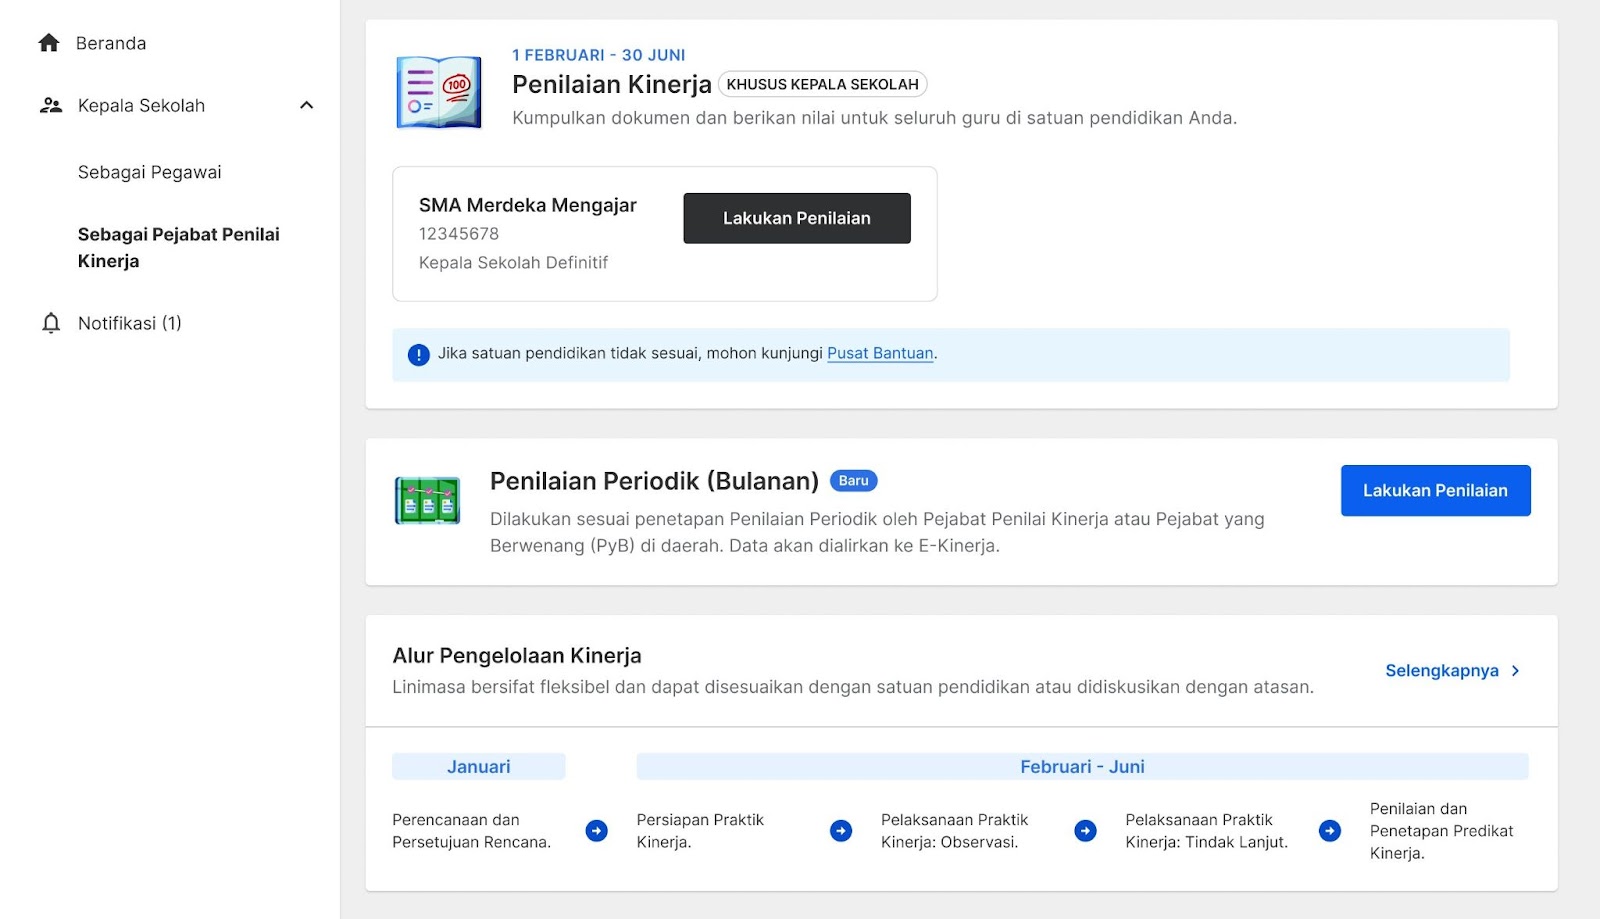Click arrow icon after Persiapan Praktik Kinerja
This screenshot has width=1600, height=919.
point(841,831)
